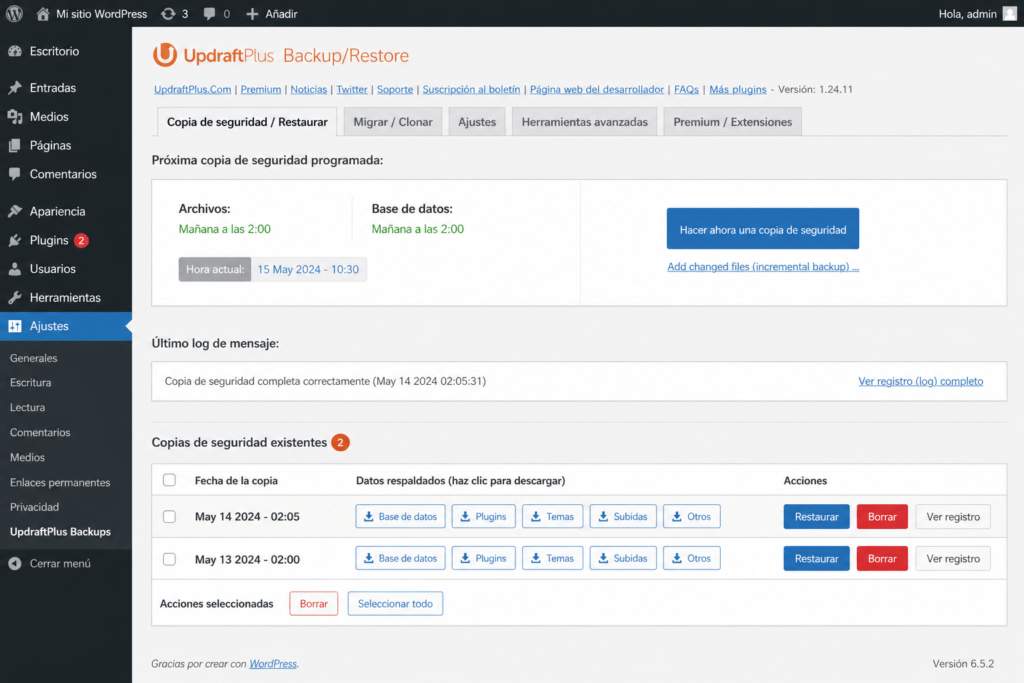The height and width of the screenshot is (683, 1024).
Task: Open the Más plugins link
Action: tap(738, 89)
